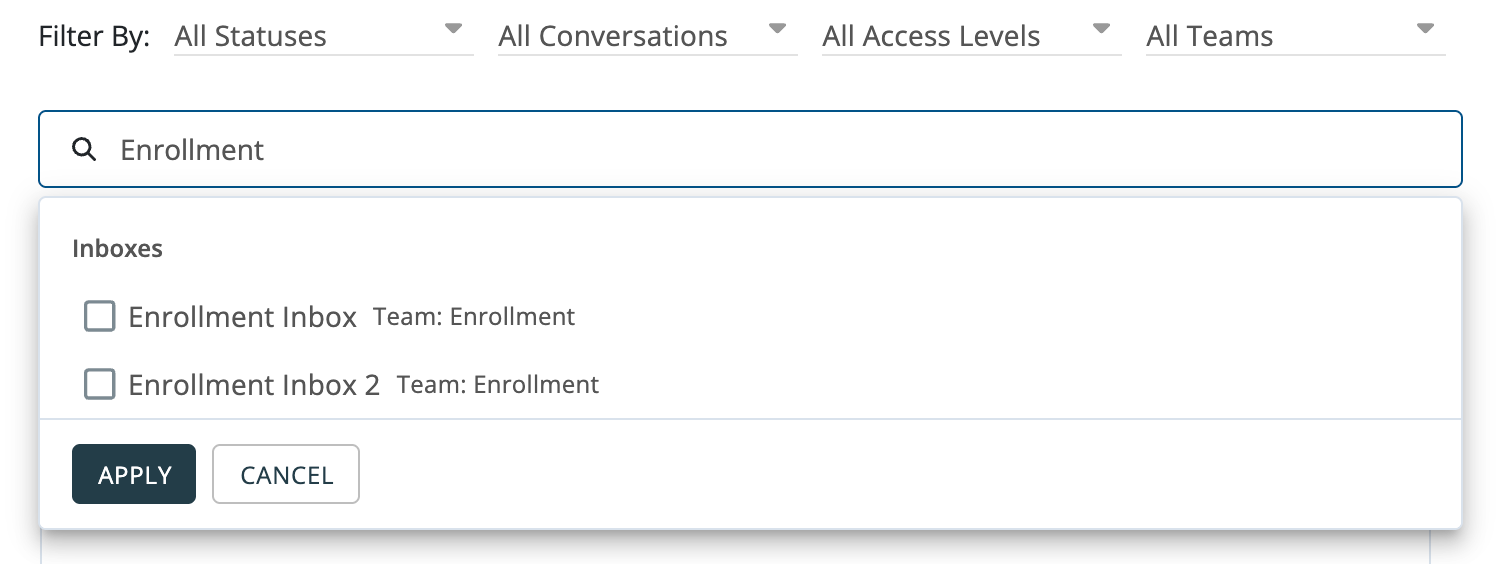Select the Enrollment Inbox 2 label text

254,386
